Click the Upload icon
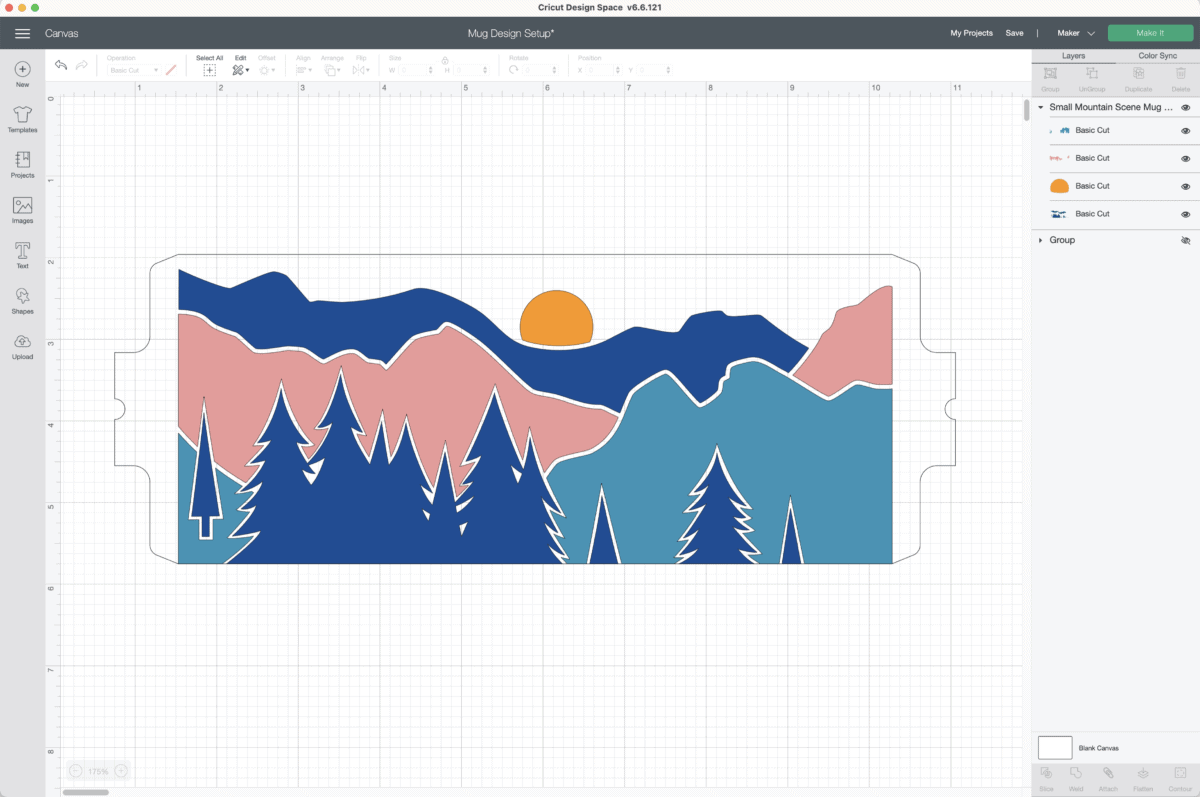Viewport: 1200px width, 797px height. [x=22, y=345]
